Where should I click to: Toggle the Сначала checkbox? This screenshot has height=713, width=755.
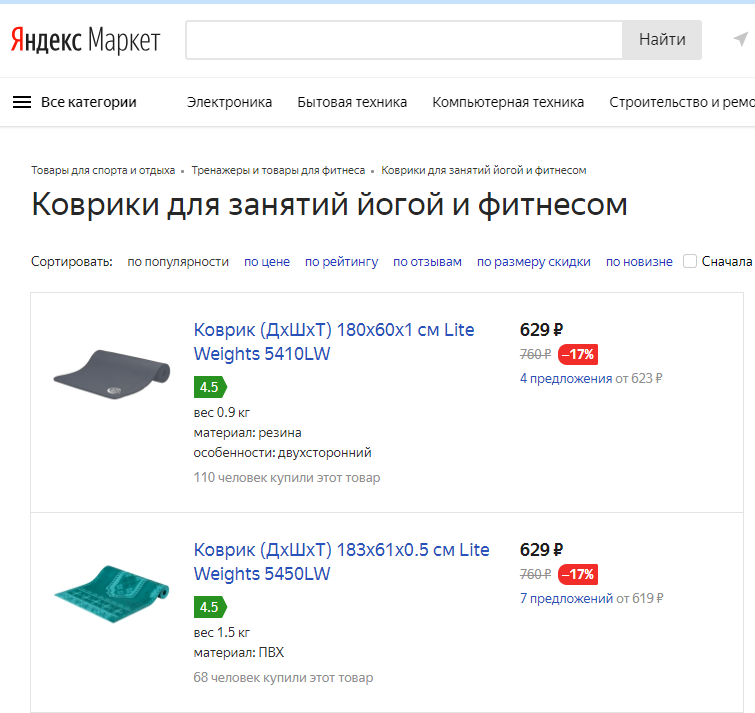pos(690,261)
